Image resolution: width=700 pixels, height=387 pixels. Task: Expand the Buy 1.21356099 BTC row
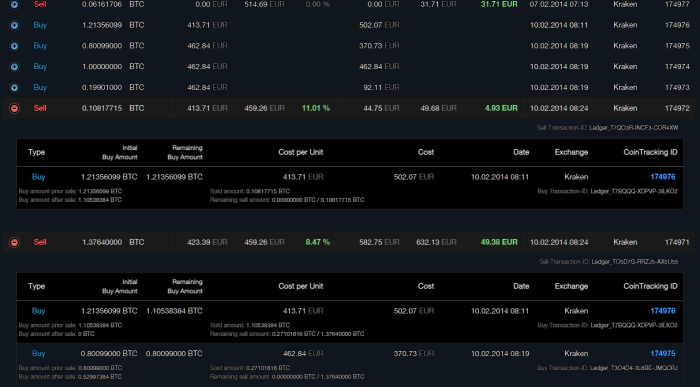14,25
